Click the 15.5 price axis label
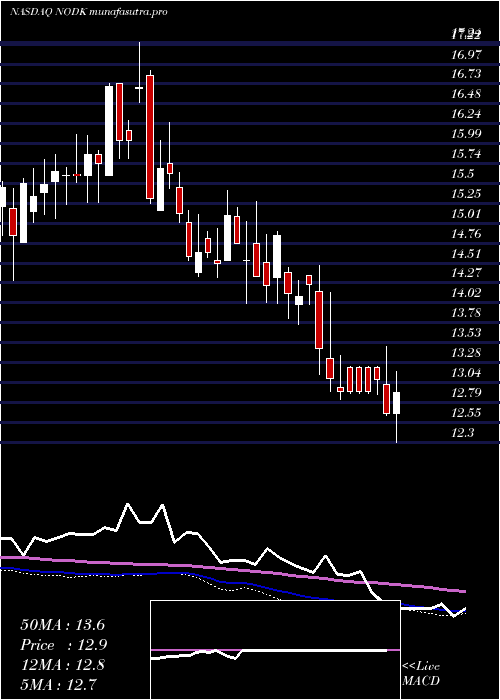 coord(462,174)
